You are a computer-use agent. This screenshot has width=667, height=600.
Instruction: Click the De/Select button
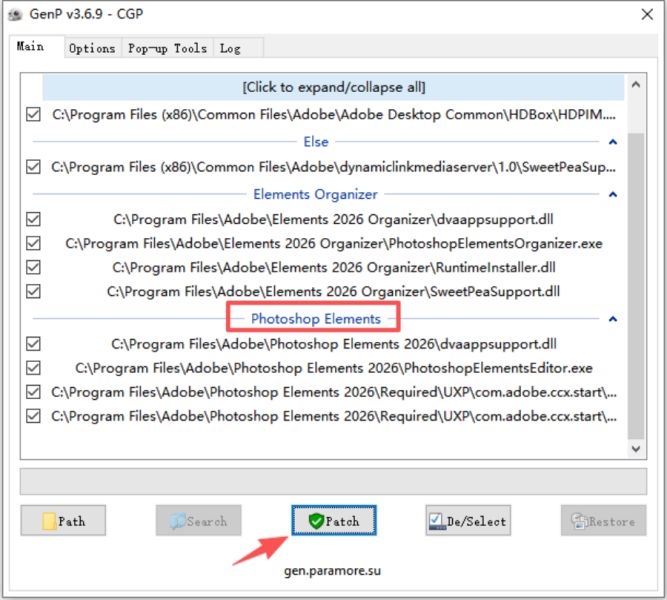click(468, 520)
